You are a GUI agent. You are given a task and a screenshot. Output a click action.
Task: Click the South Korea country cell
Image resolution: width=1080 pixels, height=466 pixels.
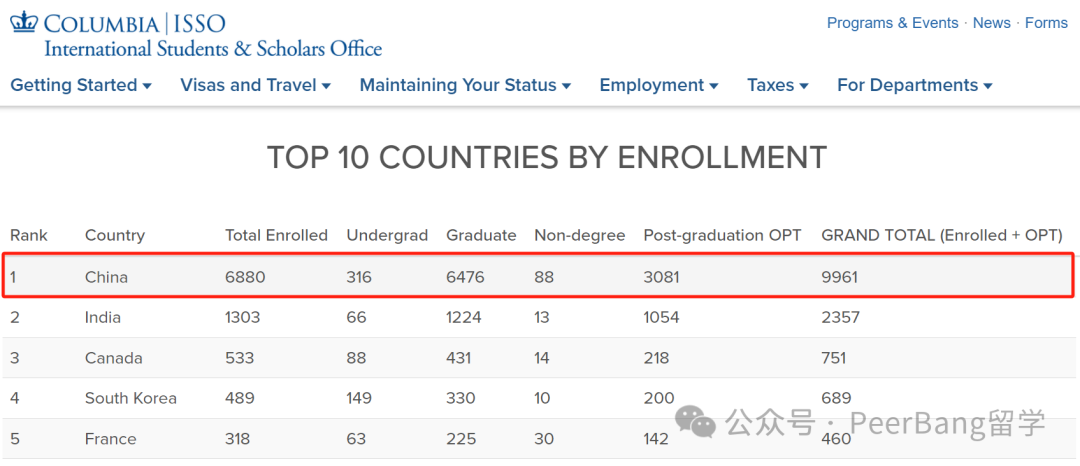click(x=131, y=398)
